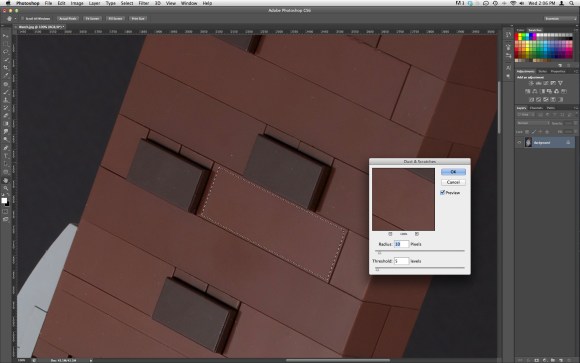Select the Brush tool
The height and width of the screenshot is (363, 580).
6,92
